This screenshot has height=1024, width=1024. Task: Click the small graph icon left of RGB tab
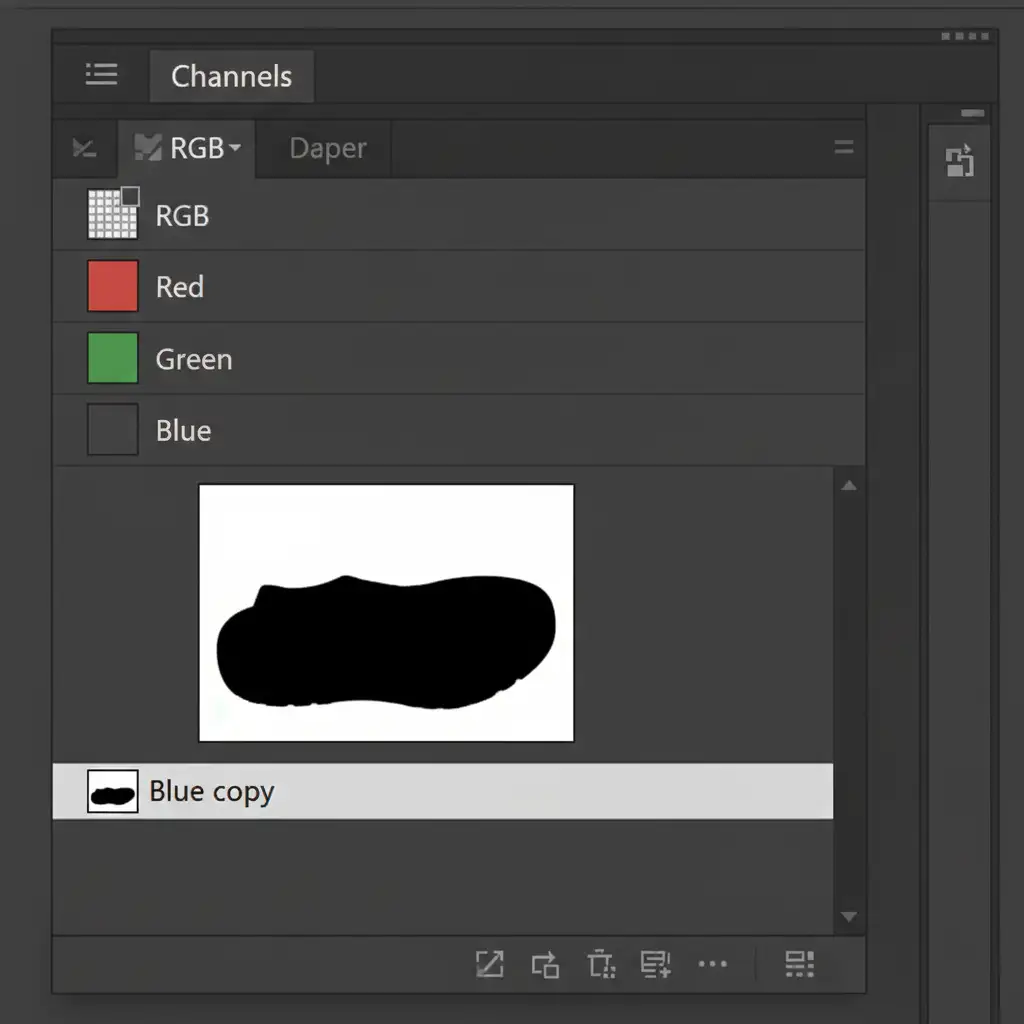[85, 149]
